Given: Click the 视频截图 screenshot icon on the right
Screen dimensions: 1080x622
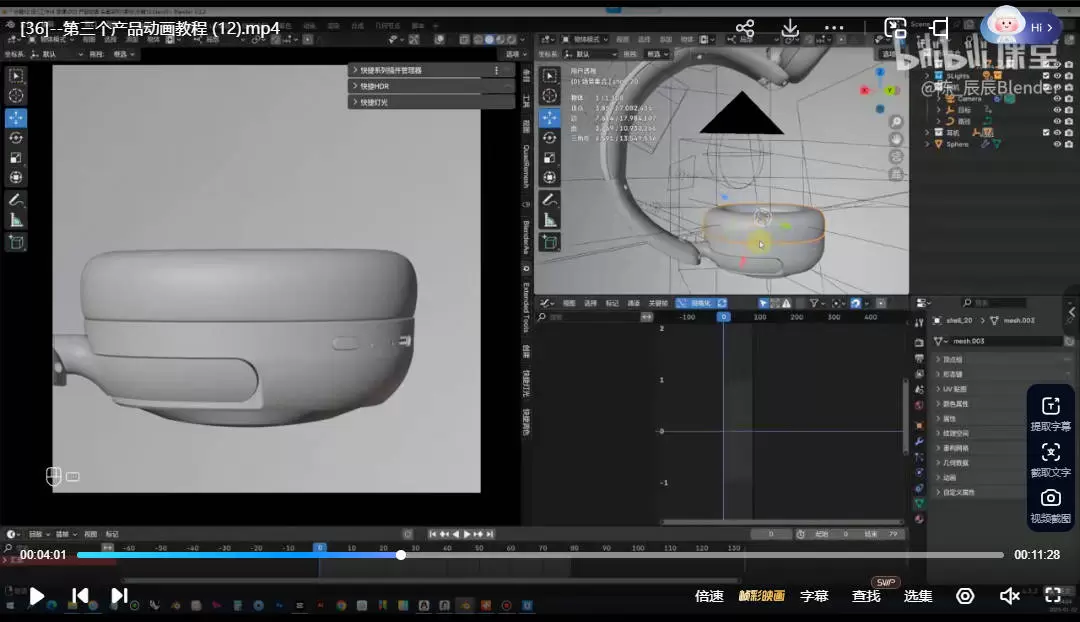Looking at the screenshot, I should pos(1050,495).
